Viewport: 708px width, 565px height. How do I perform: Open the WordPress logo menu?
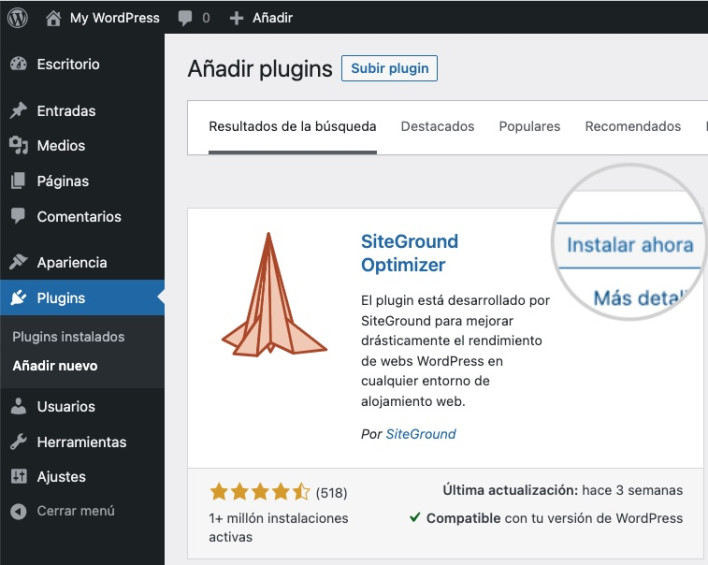coord(18,18)
